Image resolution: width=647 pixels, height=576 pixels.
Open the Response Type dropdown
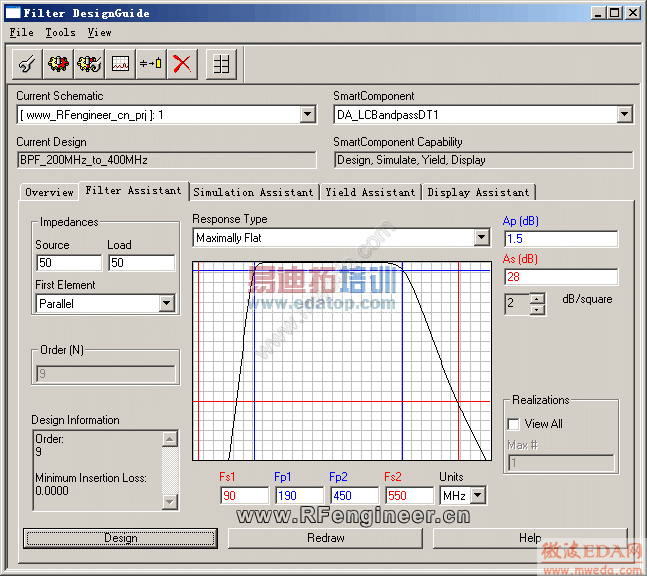tap(481, 238)
